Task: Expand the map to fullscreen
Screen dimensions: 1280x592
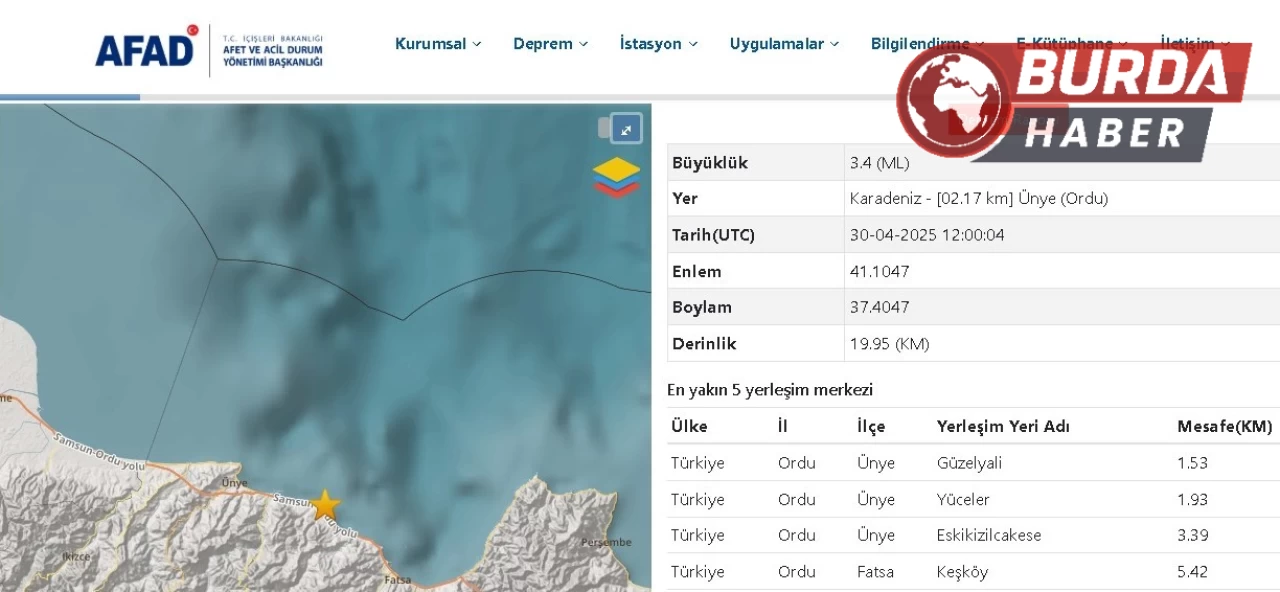Action: pyautogui.click(x=626, y=129)
